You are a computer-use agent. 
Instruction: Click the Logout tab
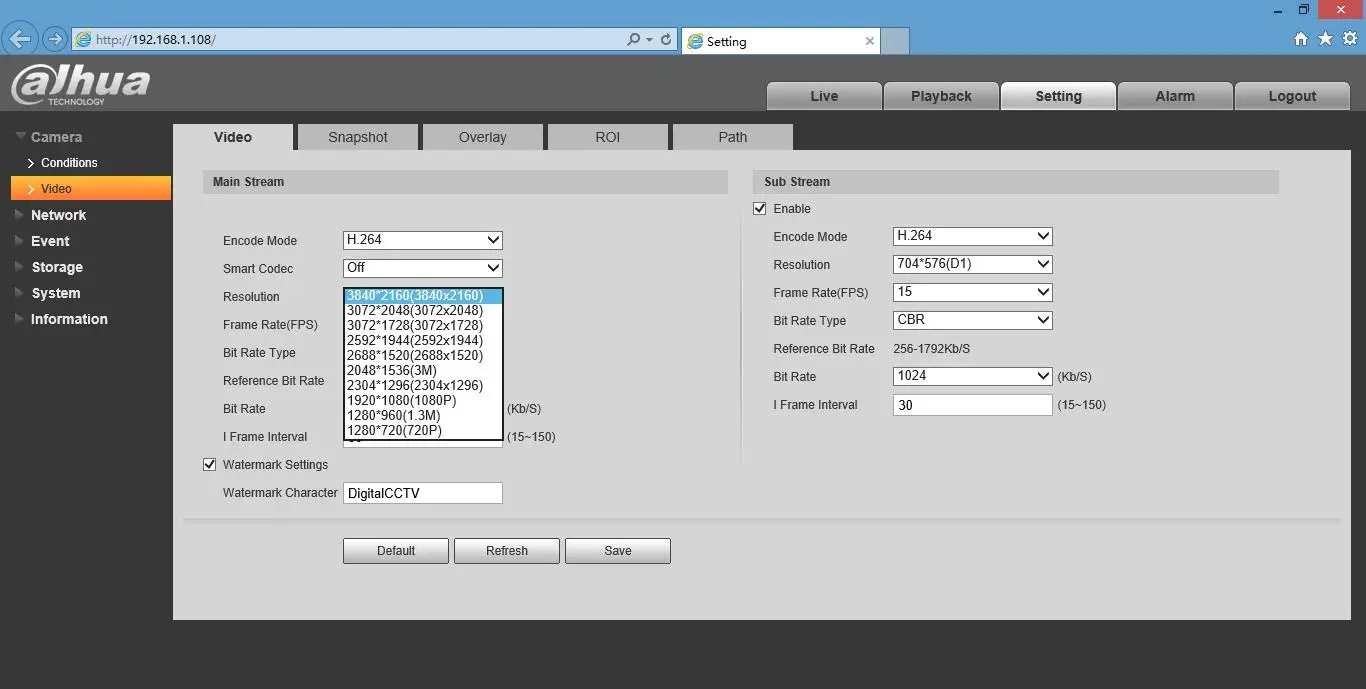tap(1292, 96)
